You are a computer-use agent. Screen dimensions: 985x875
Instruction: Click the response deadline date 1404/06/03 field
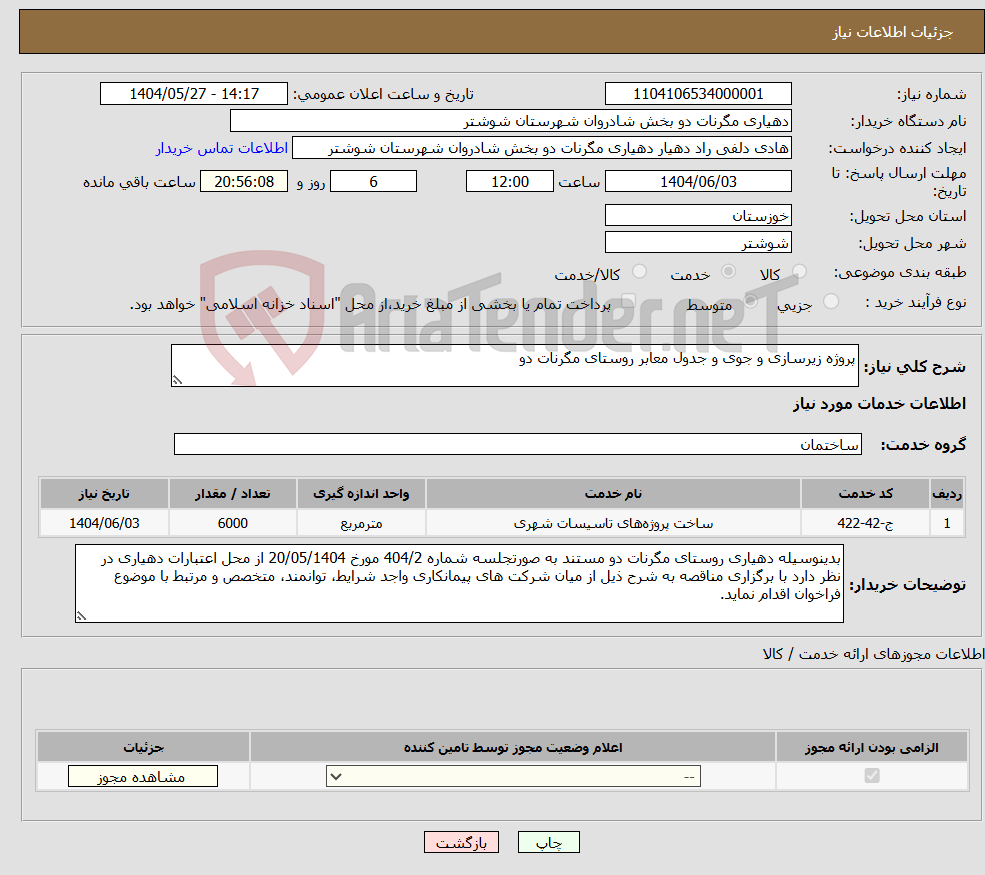pos(698,182)
